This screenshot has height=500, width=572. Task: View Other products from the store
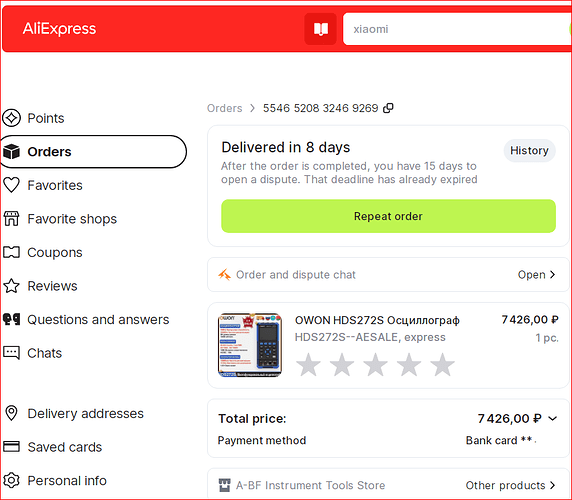(x=510, y=485)
